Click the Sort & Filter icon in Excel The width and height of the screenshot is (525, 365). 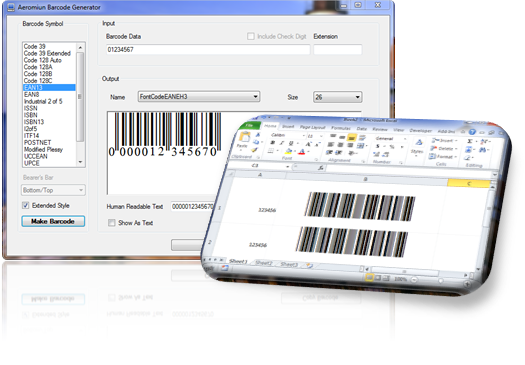pyautogui.click(x=484, y=142)
